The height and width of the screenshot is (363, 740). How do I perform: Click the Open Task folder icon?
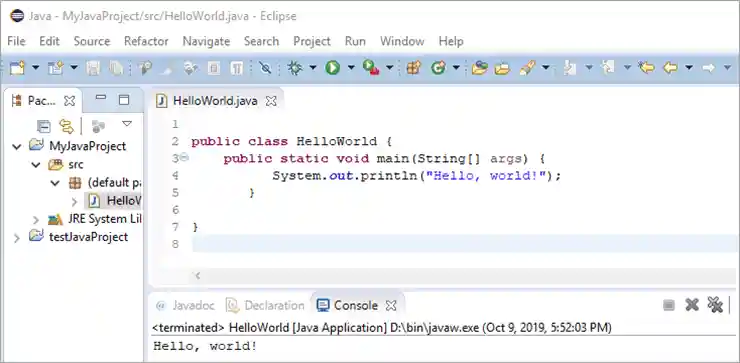click(503, 68)
